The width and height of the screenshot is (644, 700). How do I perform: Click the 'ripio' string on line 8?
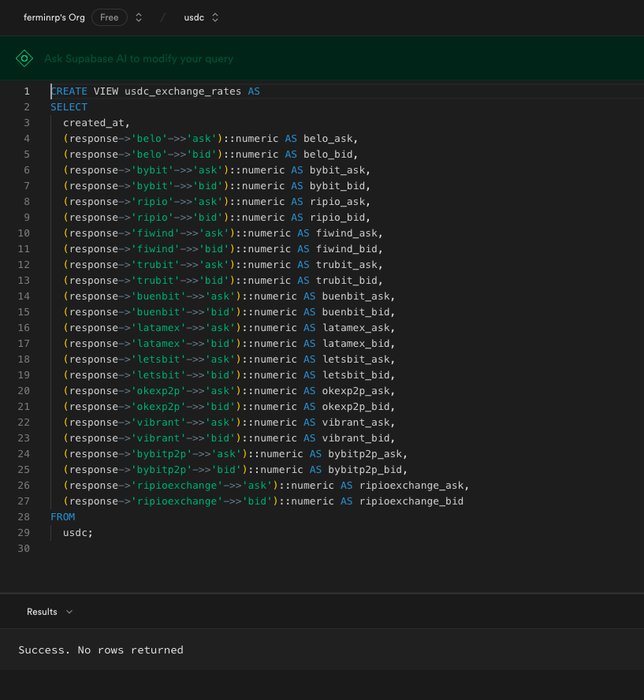coord(152,202)
